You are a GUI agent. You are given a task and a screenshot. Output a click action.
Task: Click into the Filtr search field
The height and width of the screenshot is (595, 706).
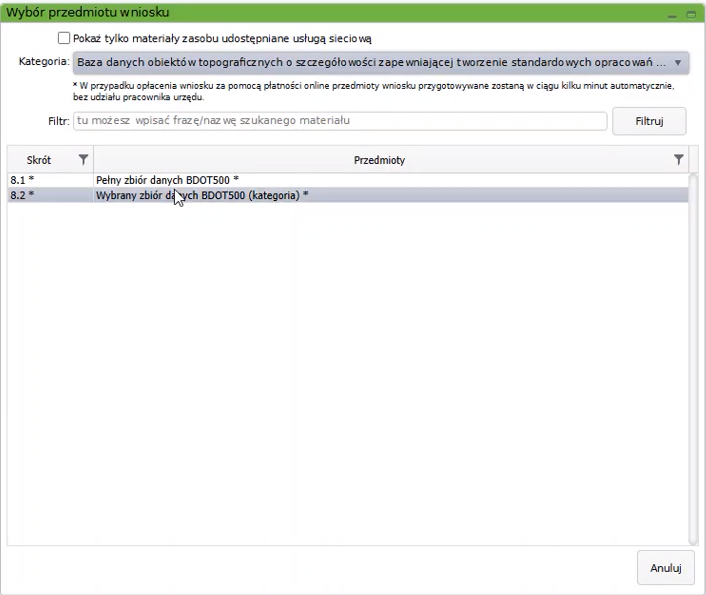[340, 121]
